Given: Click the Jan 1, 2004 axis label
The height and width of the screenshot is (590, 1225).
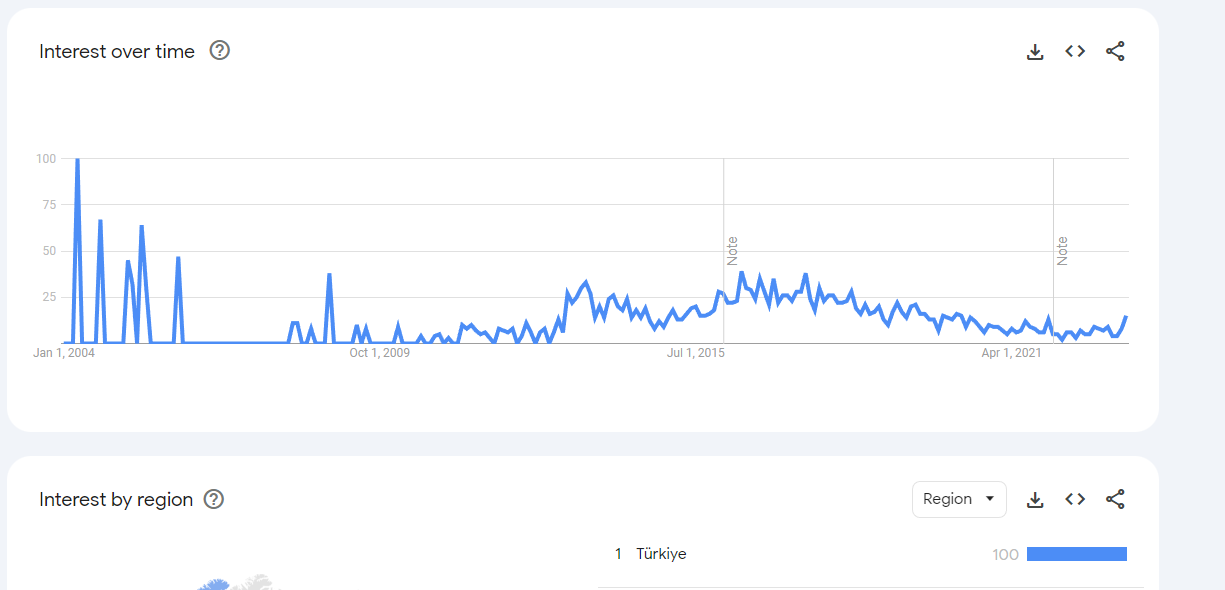Looking at the screenshot, I should (64, 353).
